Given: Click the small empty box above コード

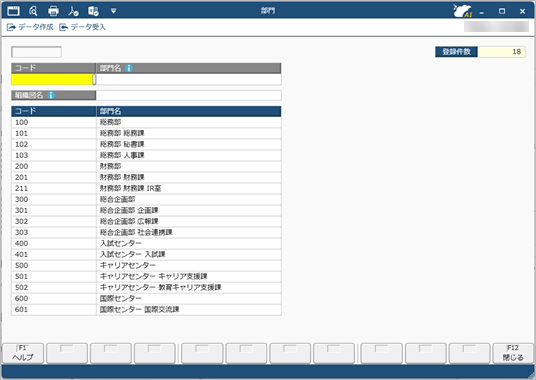Looking at the screenshot, I should click(x=36, y=52).
